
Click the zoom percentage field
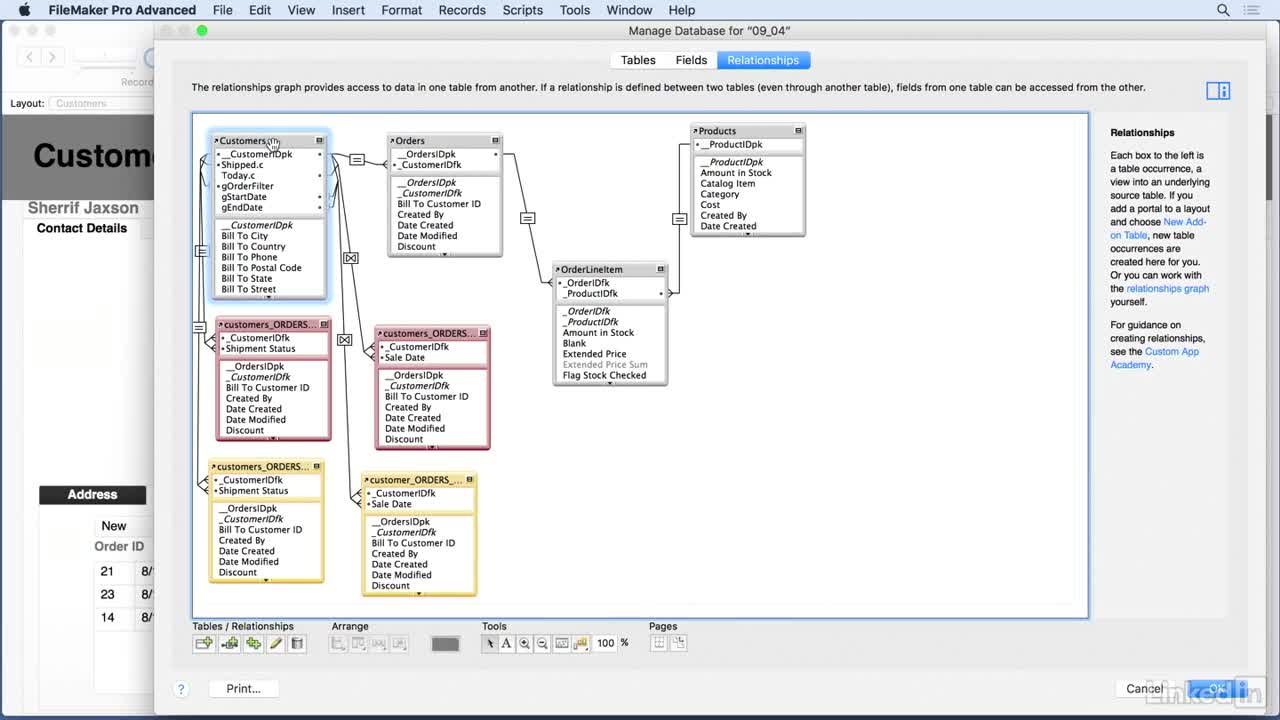[x=605, y=643]
